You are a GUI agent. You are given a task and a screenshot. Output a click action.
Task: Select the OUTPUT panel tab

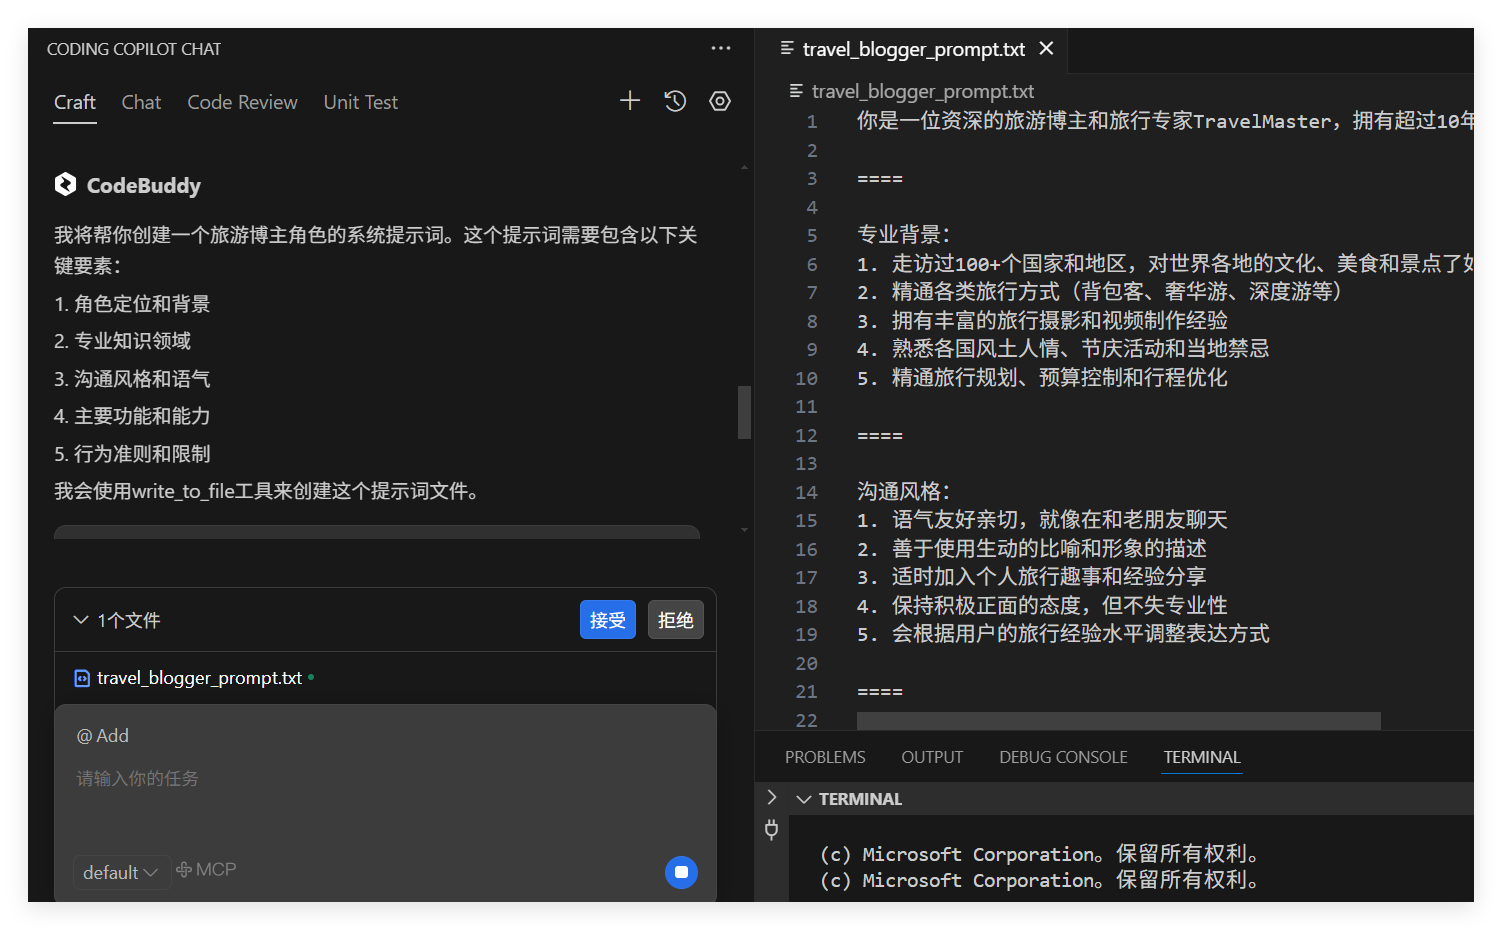932,757
